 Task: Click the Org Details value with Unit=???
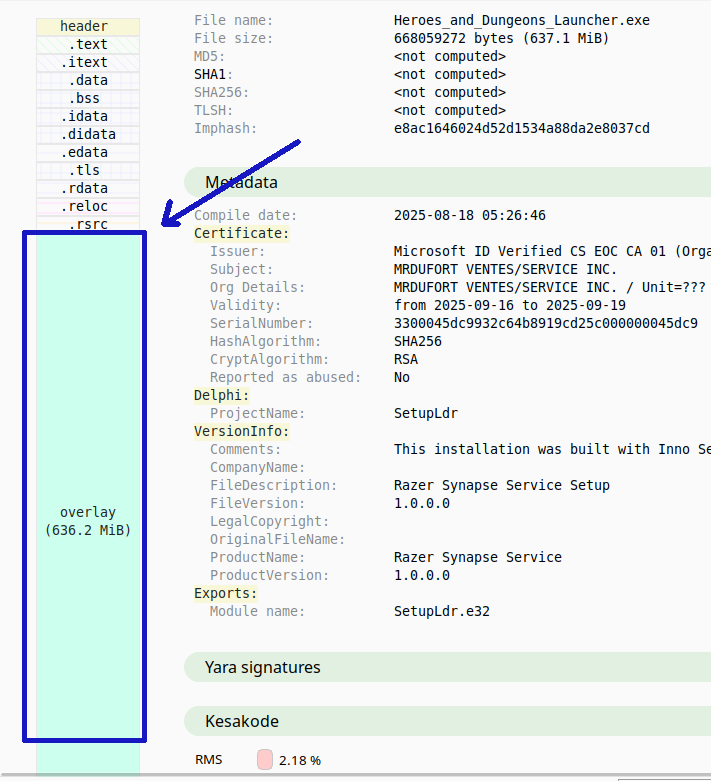pos(550,287)
